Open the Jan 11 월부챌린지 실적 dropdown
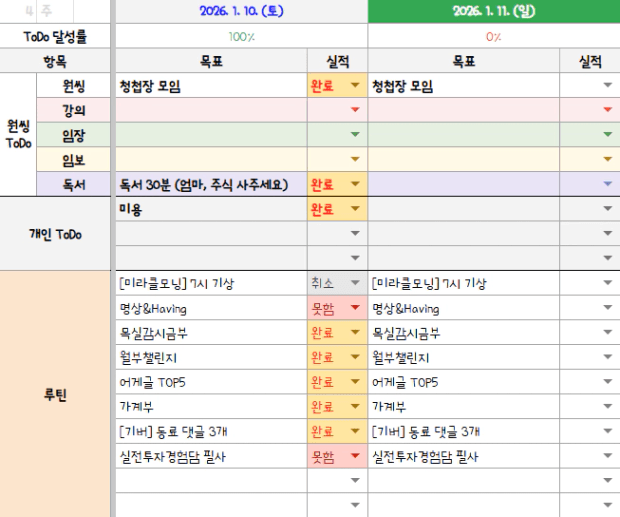 click(608, 357)
